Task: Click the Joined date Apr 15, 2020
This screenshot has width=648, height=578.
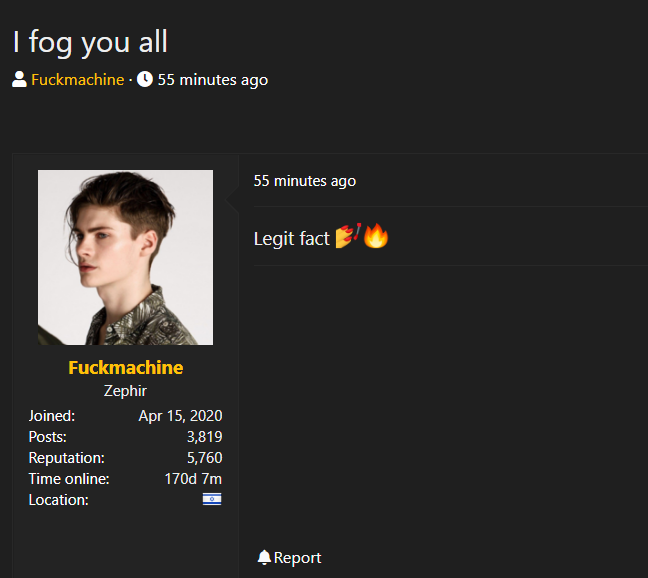Action: pos(181,416)
